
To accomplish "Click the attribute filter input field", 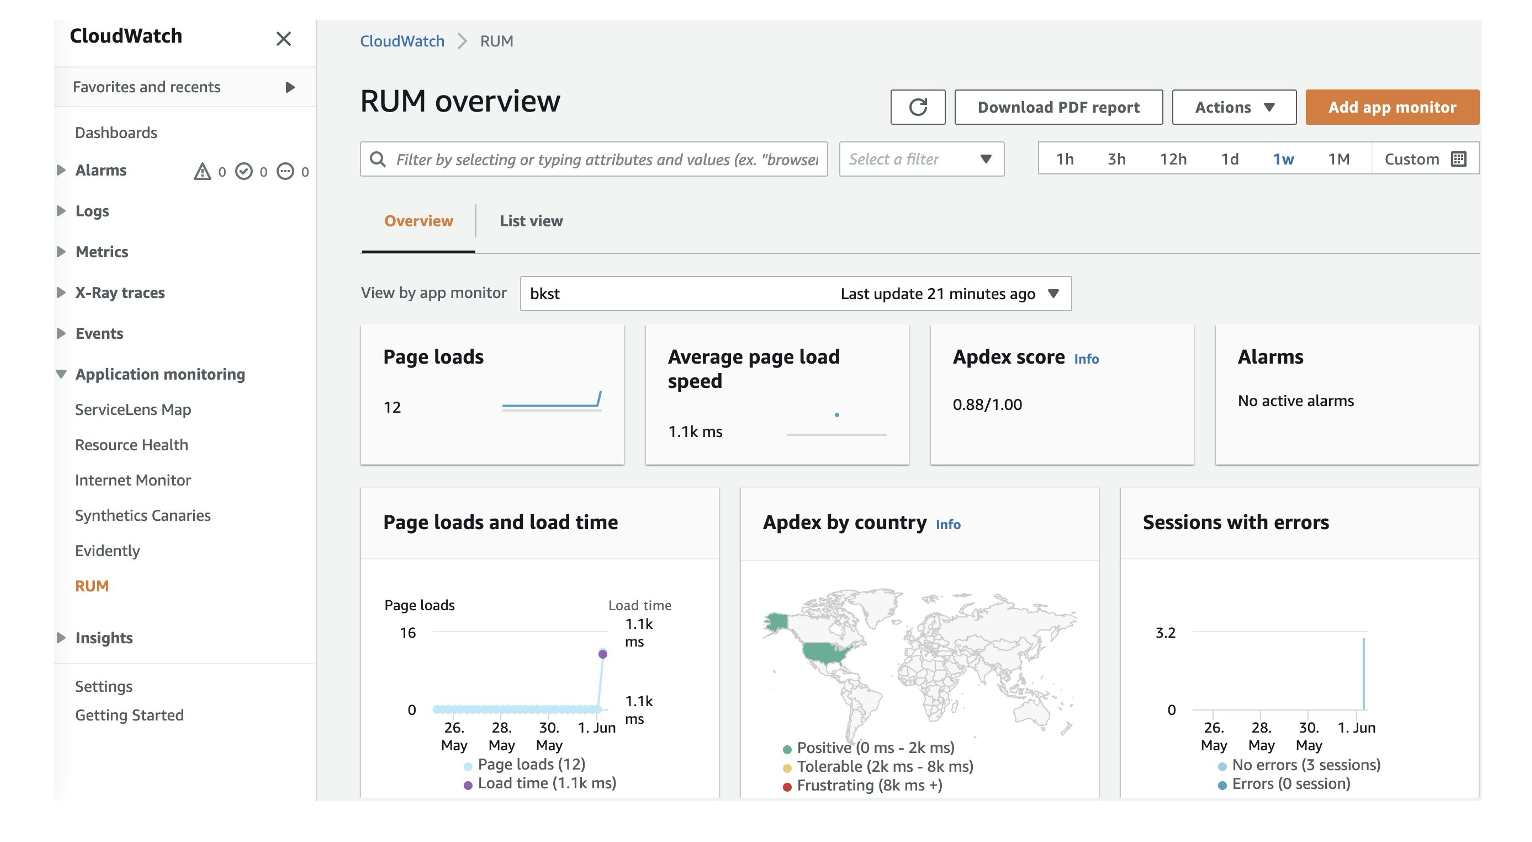I will click(600, 158).
